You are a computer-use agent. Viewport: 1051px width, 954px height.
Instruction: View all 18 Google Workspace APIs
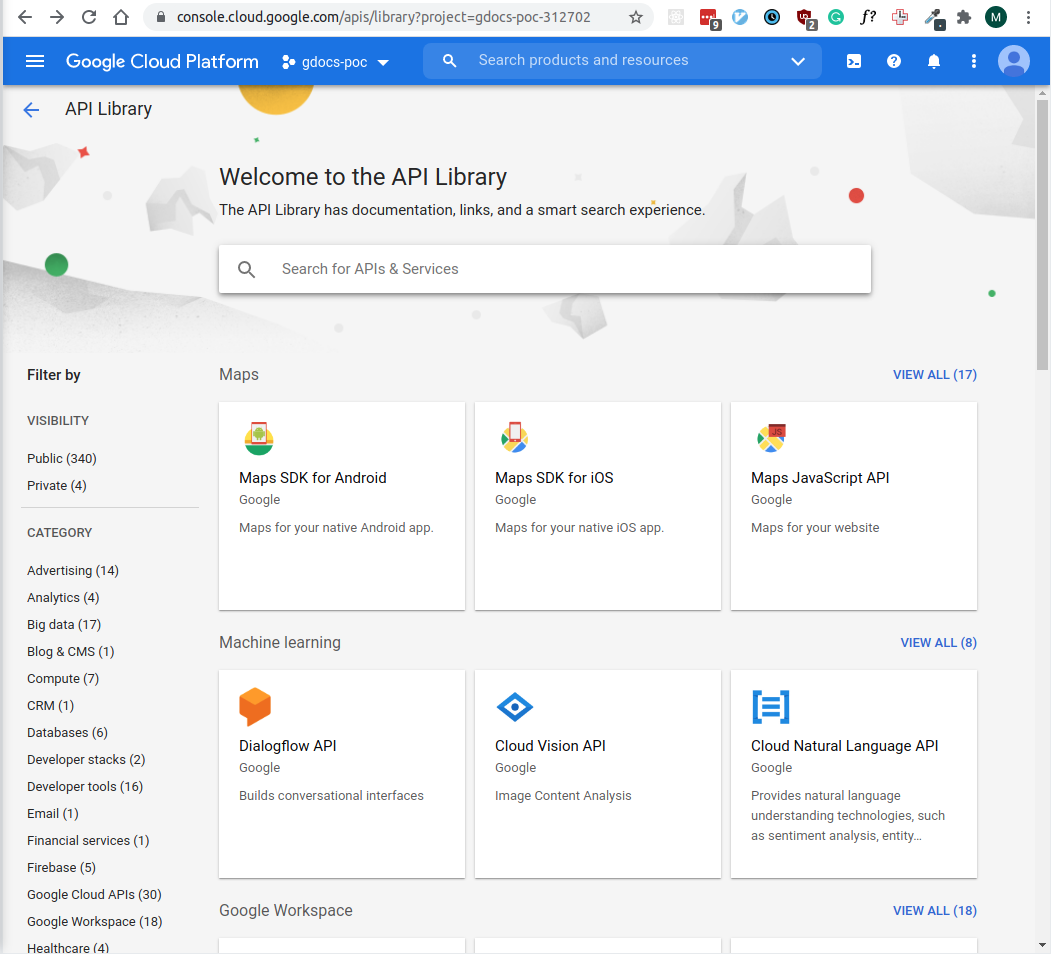[x=934, y=911]
